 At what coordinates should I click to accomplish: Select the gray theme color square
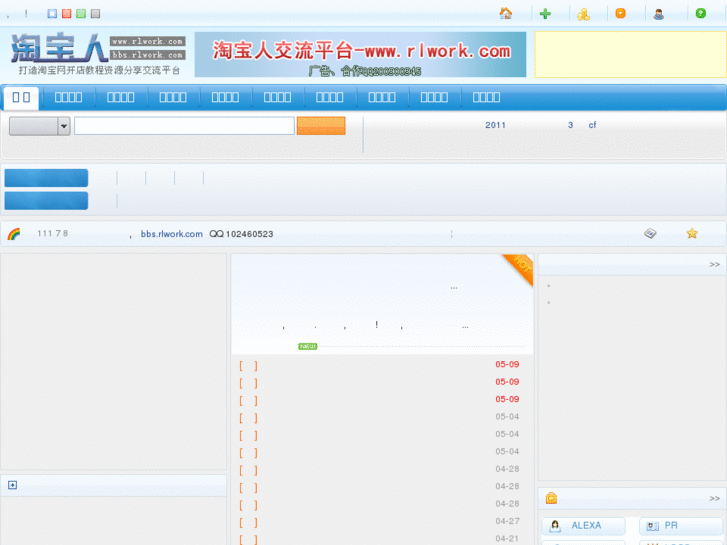tap(96, 13)
